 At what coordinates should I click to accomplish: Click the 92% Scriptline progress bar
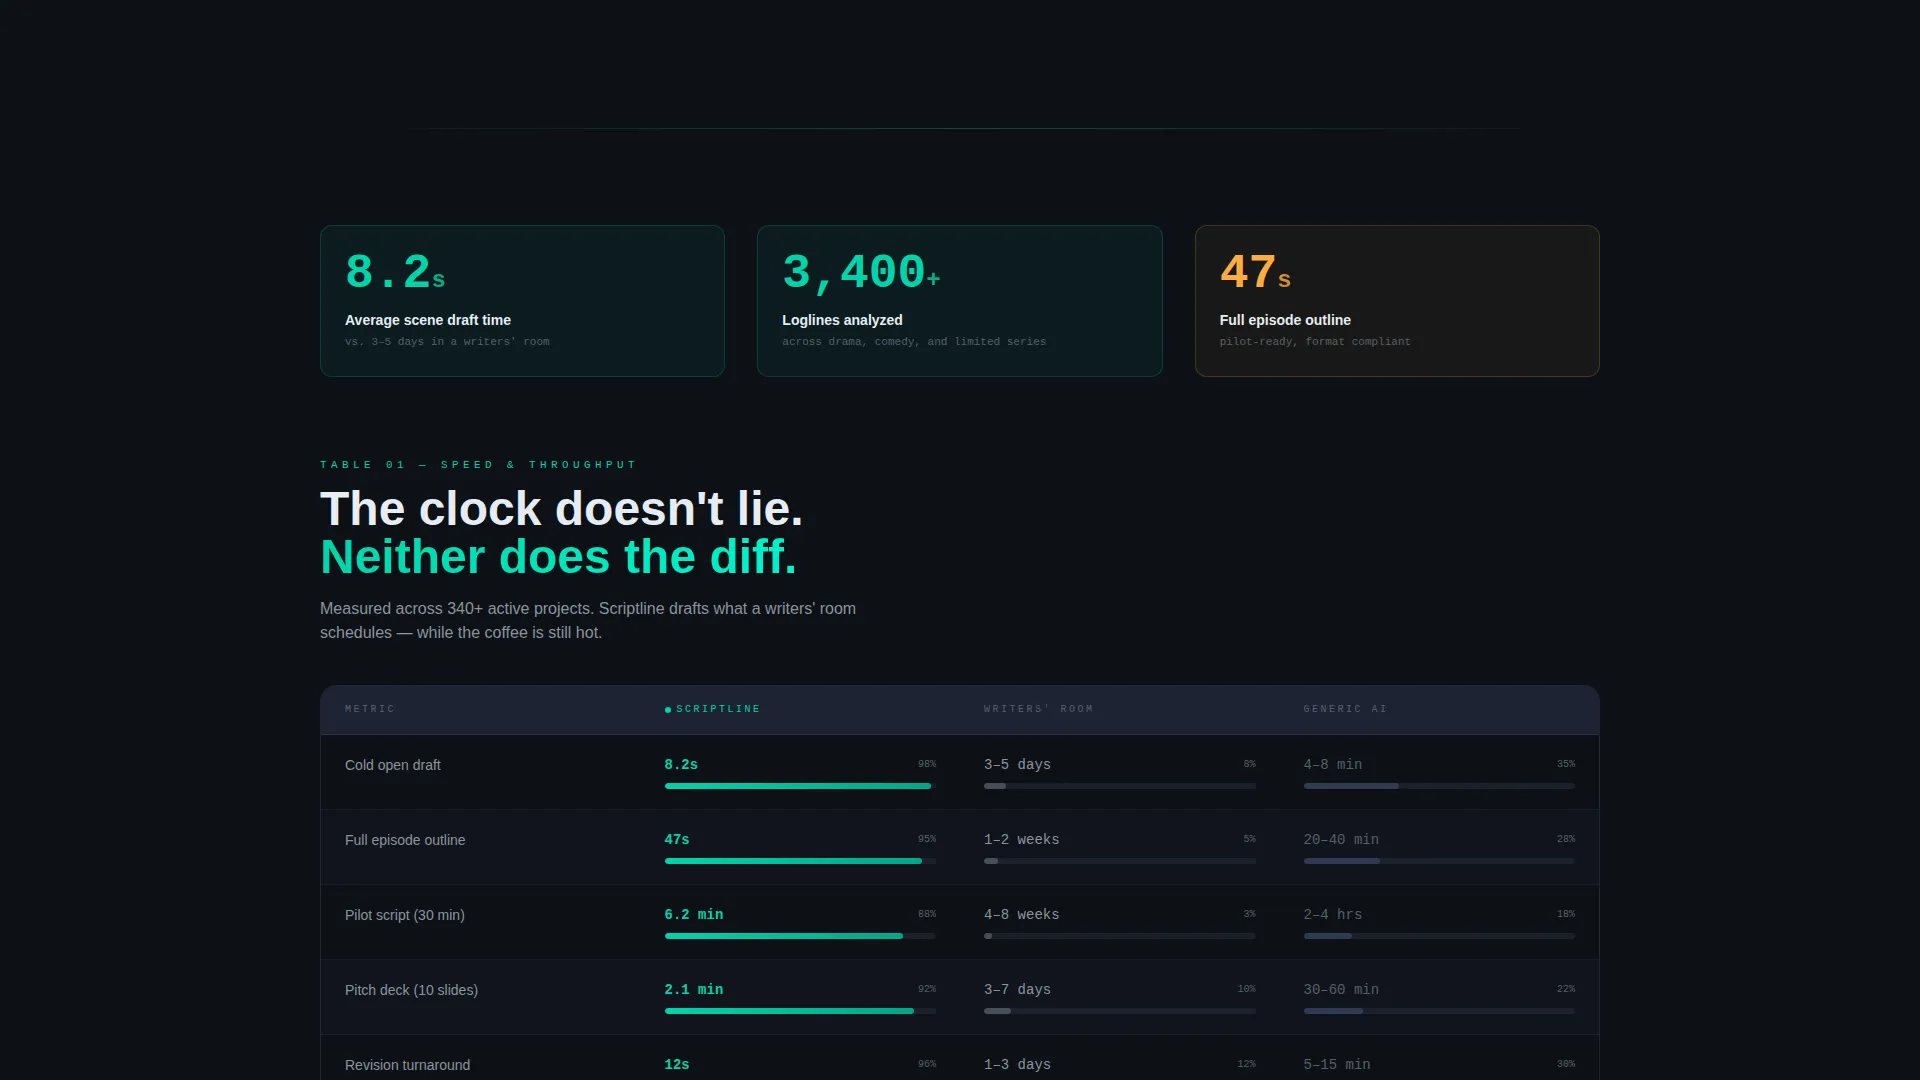[800, 1011]
